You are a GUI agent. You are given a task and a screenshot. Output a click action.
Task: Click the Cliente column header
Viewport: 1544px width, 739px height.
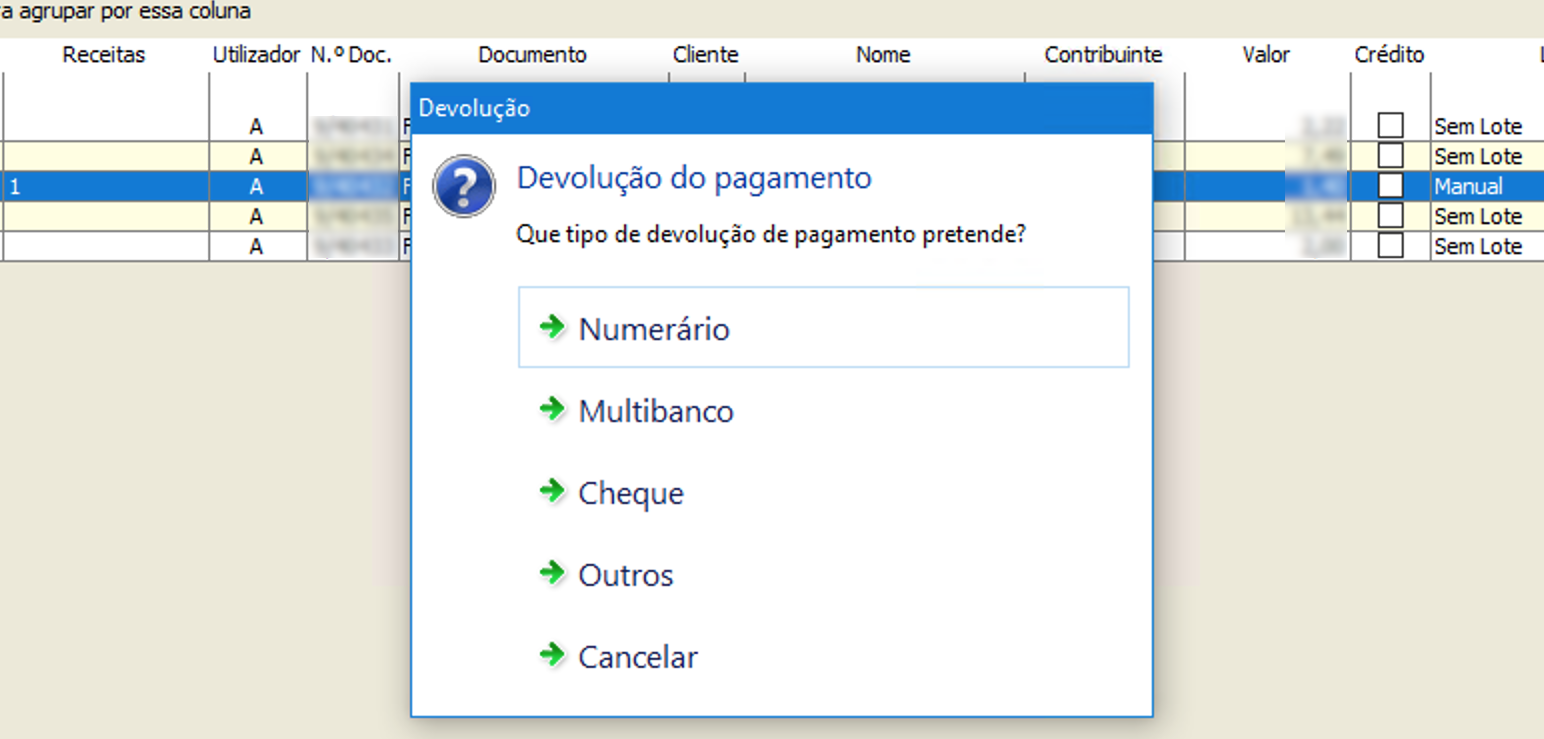705,55
